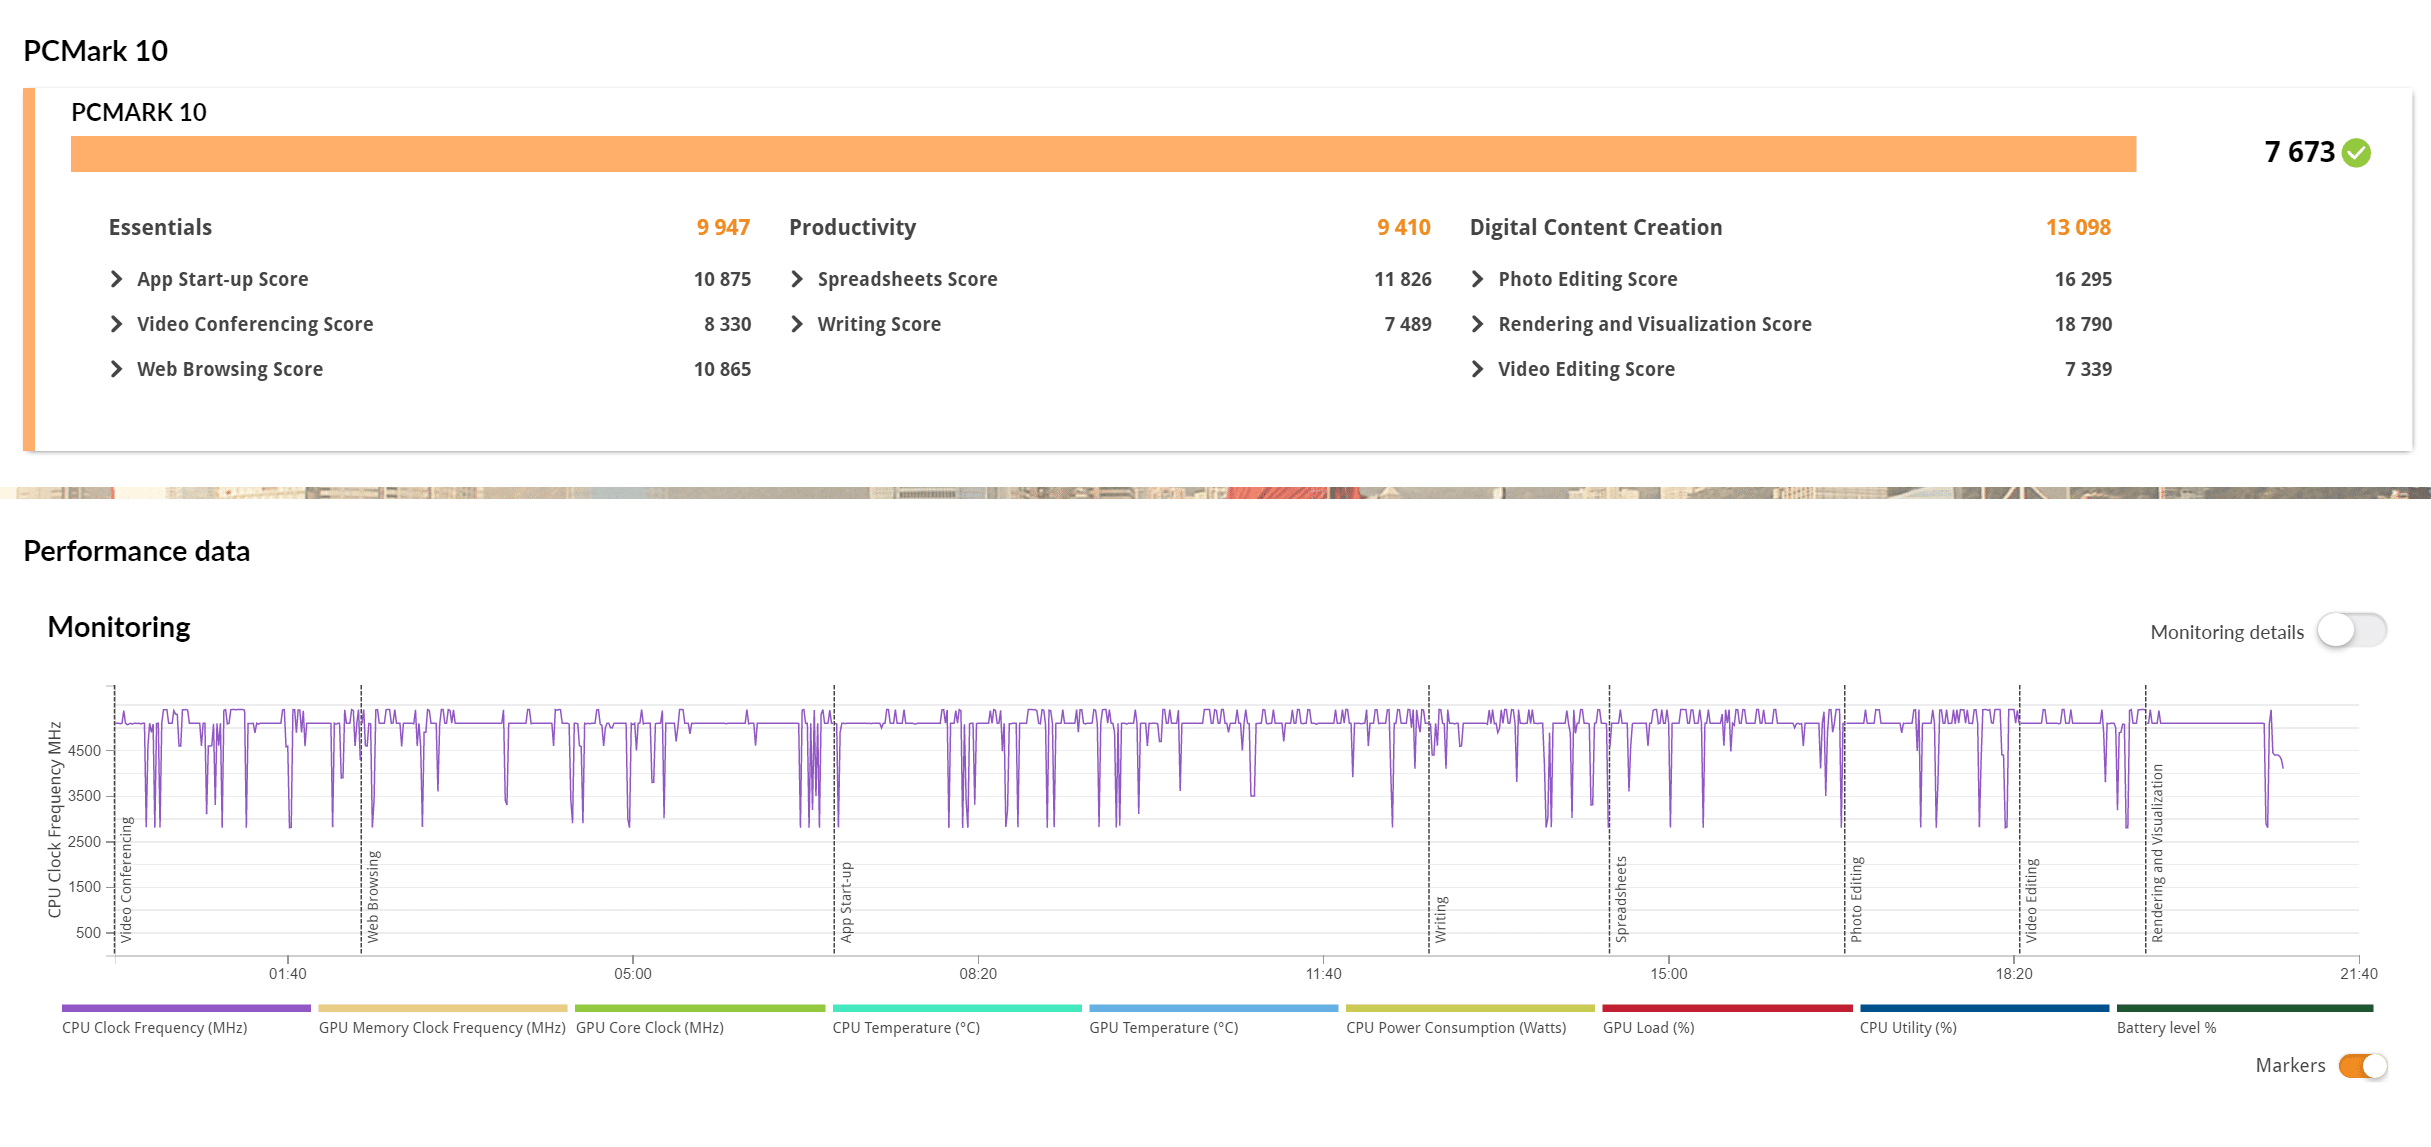Expand the Video Conferencing Score chevron
Image resolution: width=2431 pixels, height=1147 pixels.
pos(116,324)
